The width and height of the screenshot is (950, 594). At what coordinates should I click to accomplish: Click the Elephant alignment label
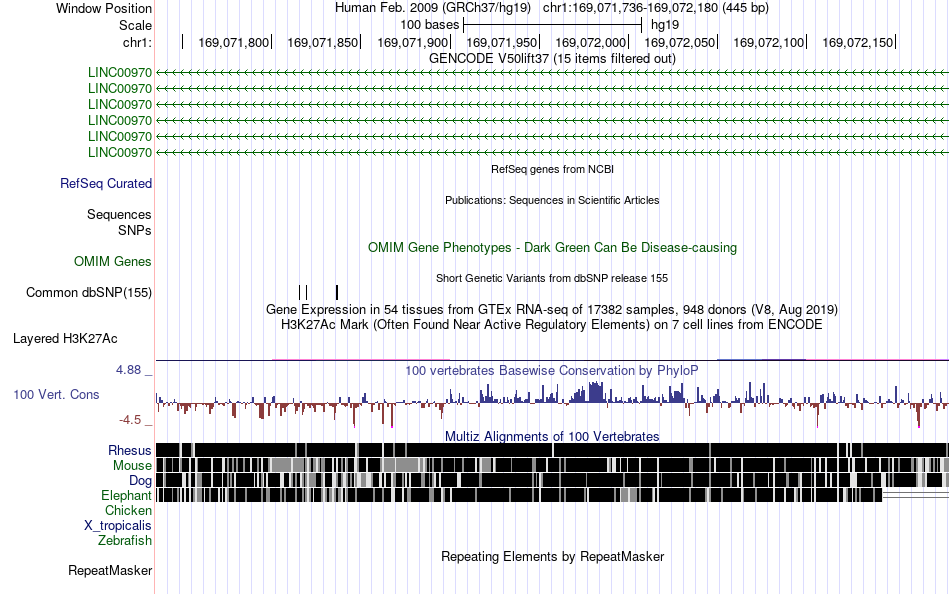point(126,495)
